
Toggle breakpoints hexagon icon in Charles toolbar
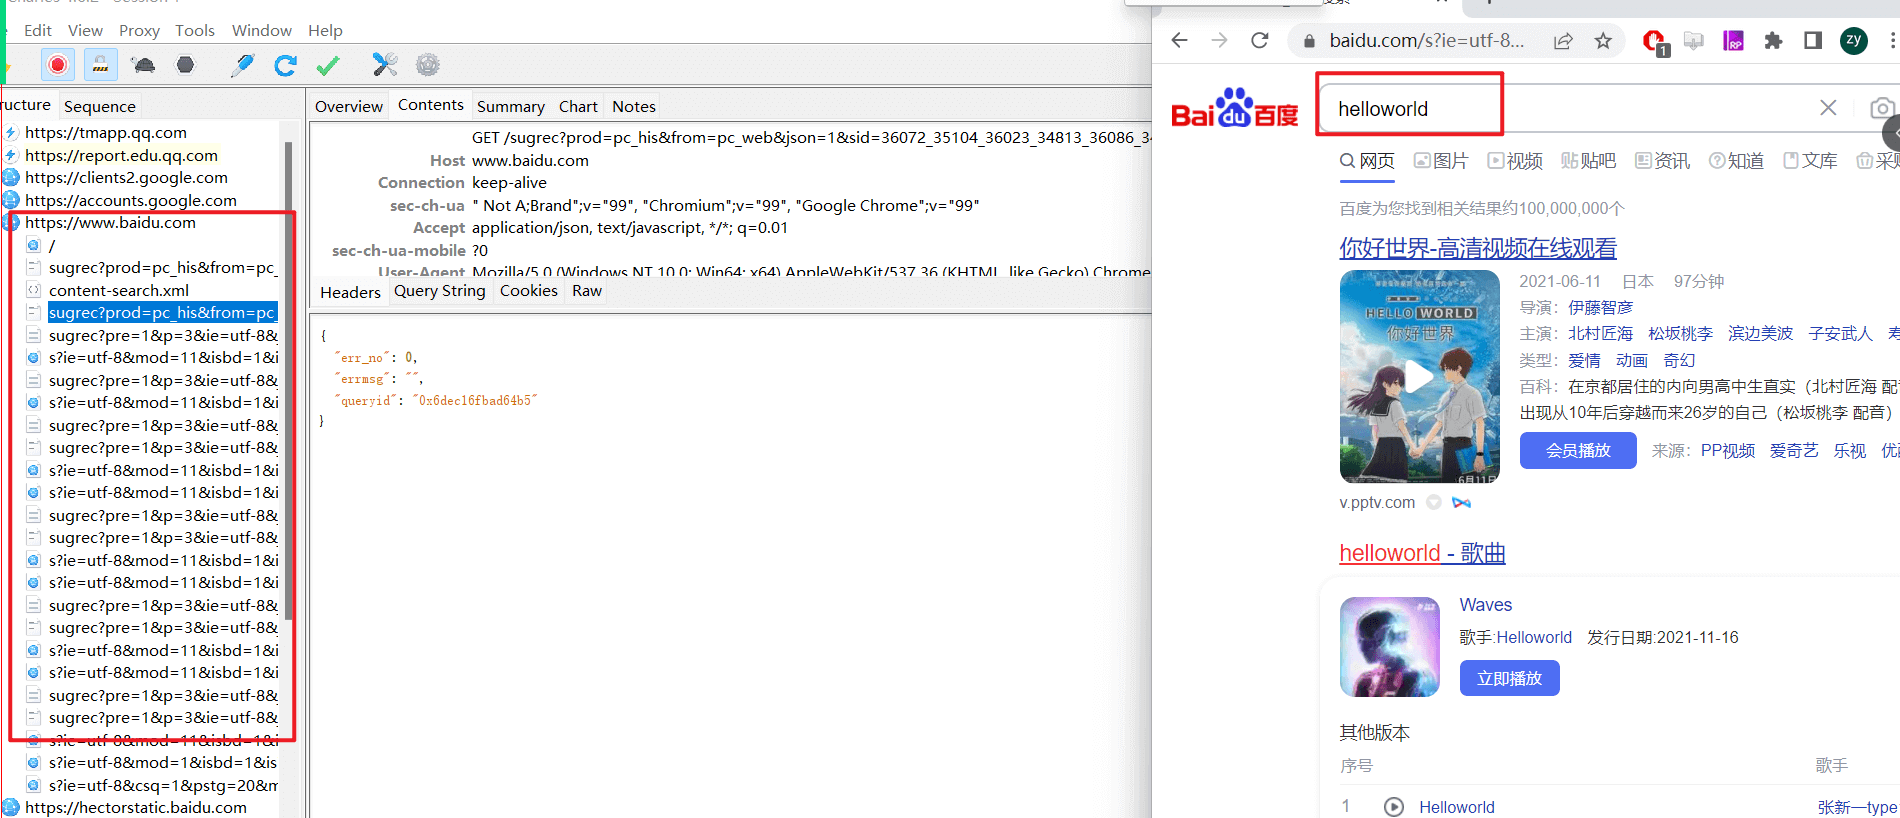point(185,65)
